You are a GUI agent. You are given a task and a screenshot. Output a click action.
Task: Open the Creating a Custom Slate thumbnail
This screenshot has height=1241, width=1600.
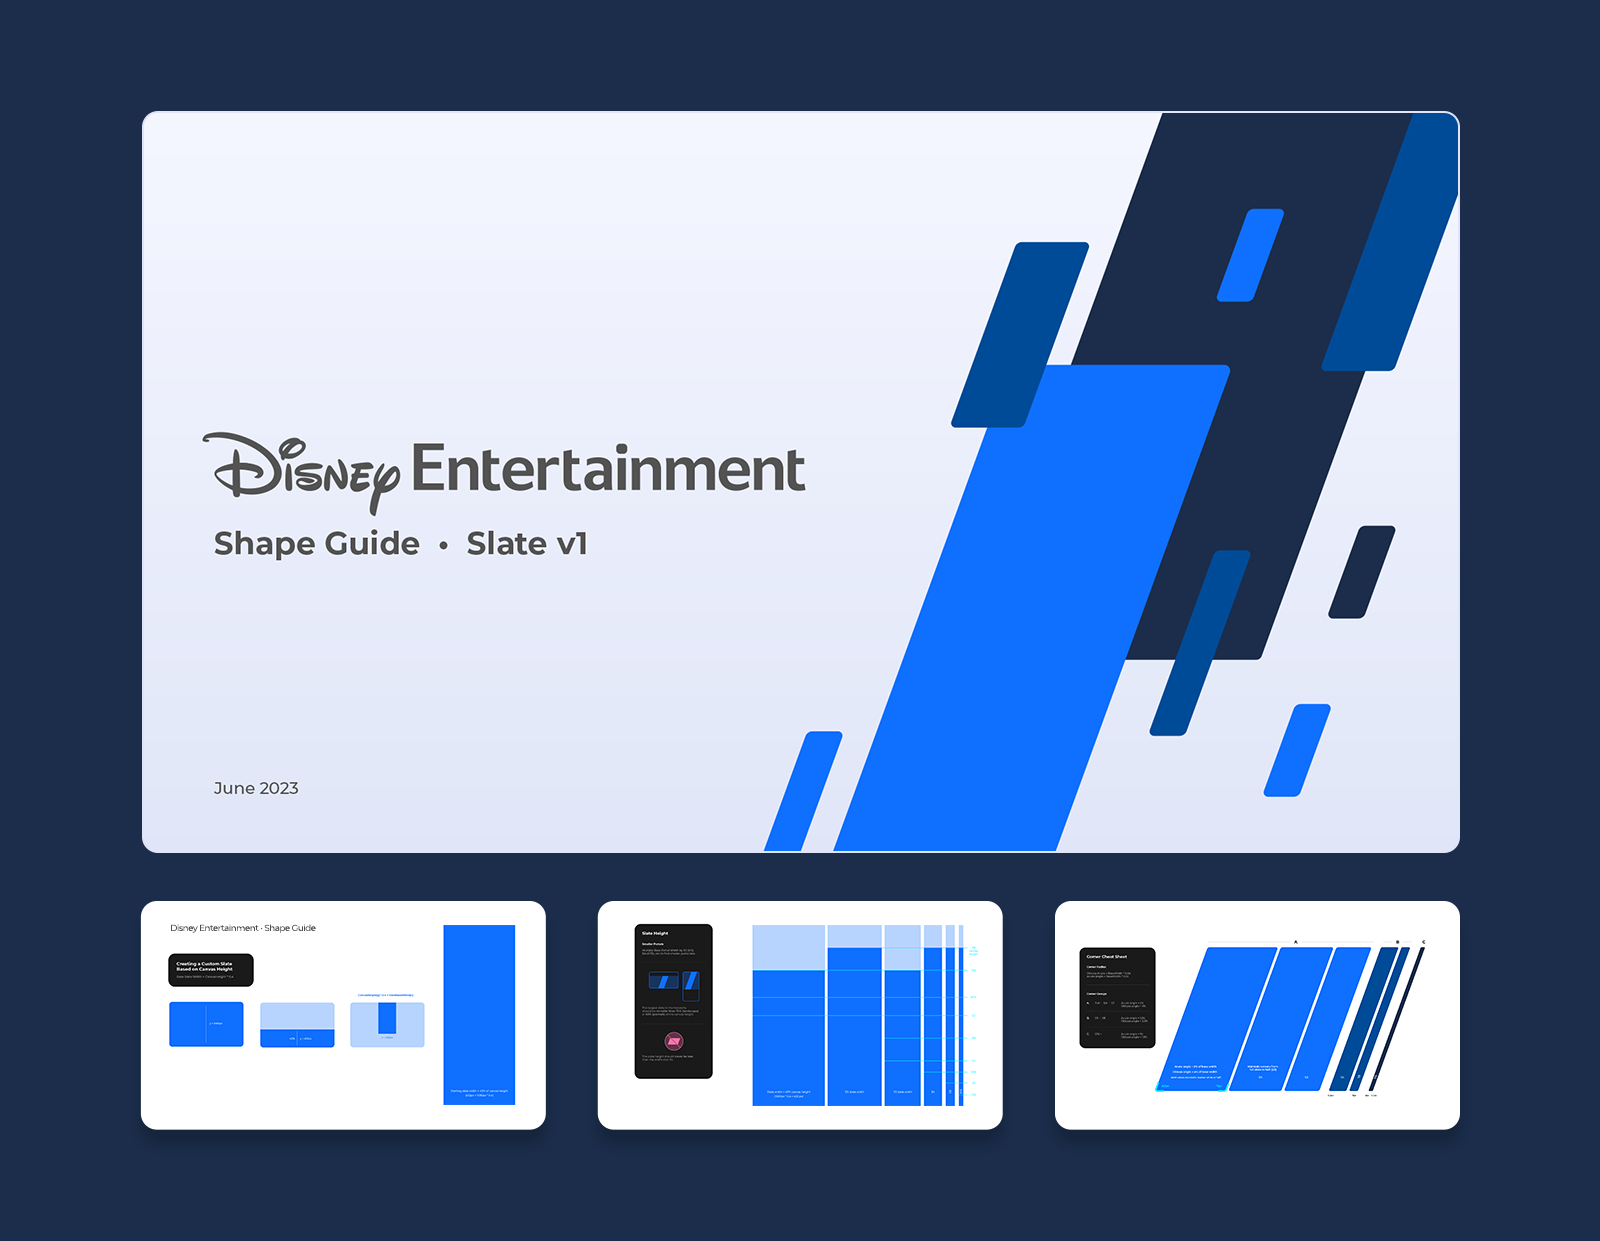pos(343,1015)
